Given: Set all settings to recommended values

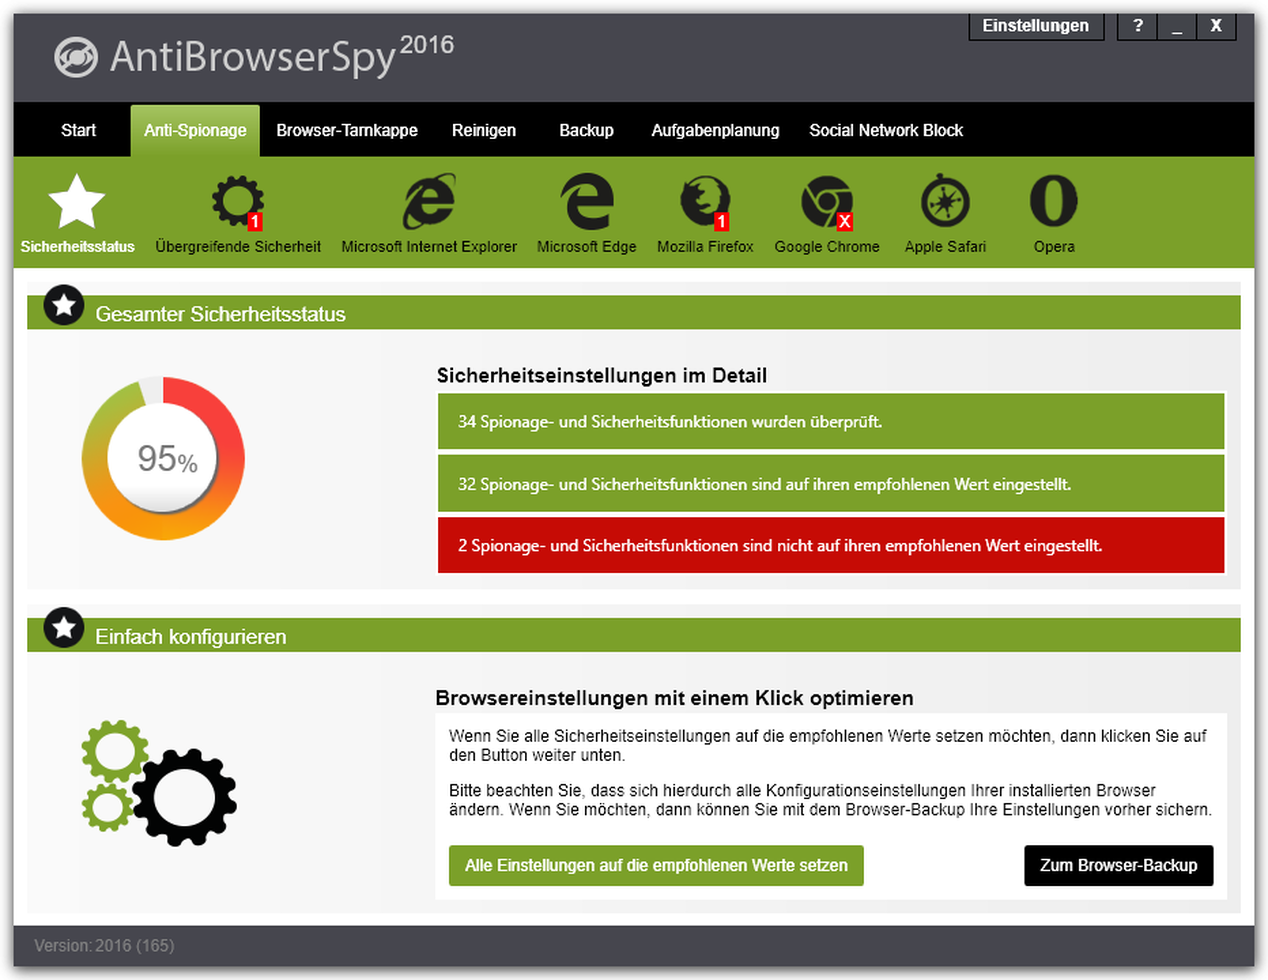Looking at the screenshot, I should click(656, 866).
